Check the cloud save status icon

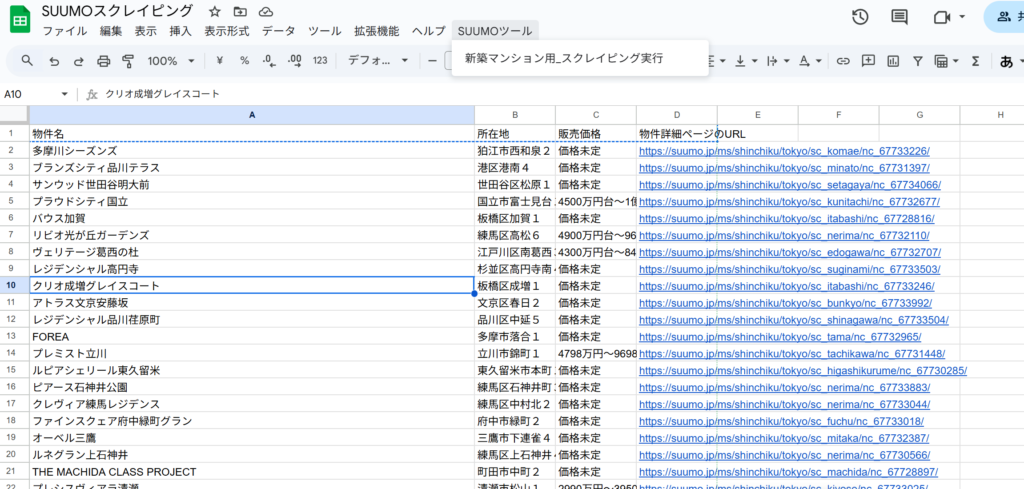tap(265, 12)
